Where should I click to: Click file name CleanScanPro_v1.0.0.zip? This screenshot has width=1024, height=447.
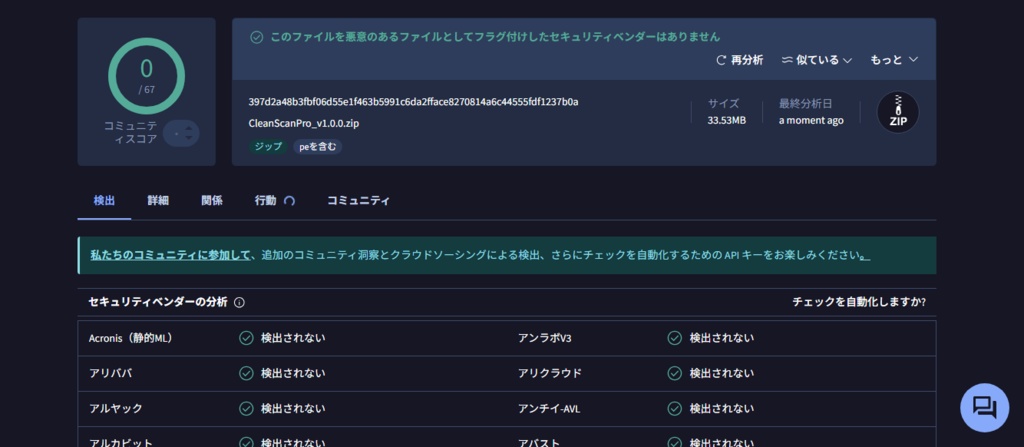pyautogui.click(x=304, y=124)
